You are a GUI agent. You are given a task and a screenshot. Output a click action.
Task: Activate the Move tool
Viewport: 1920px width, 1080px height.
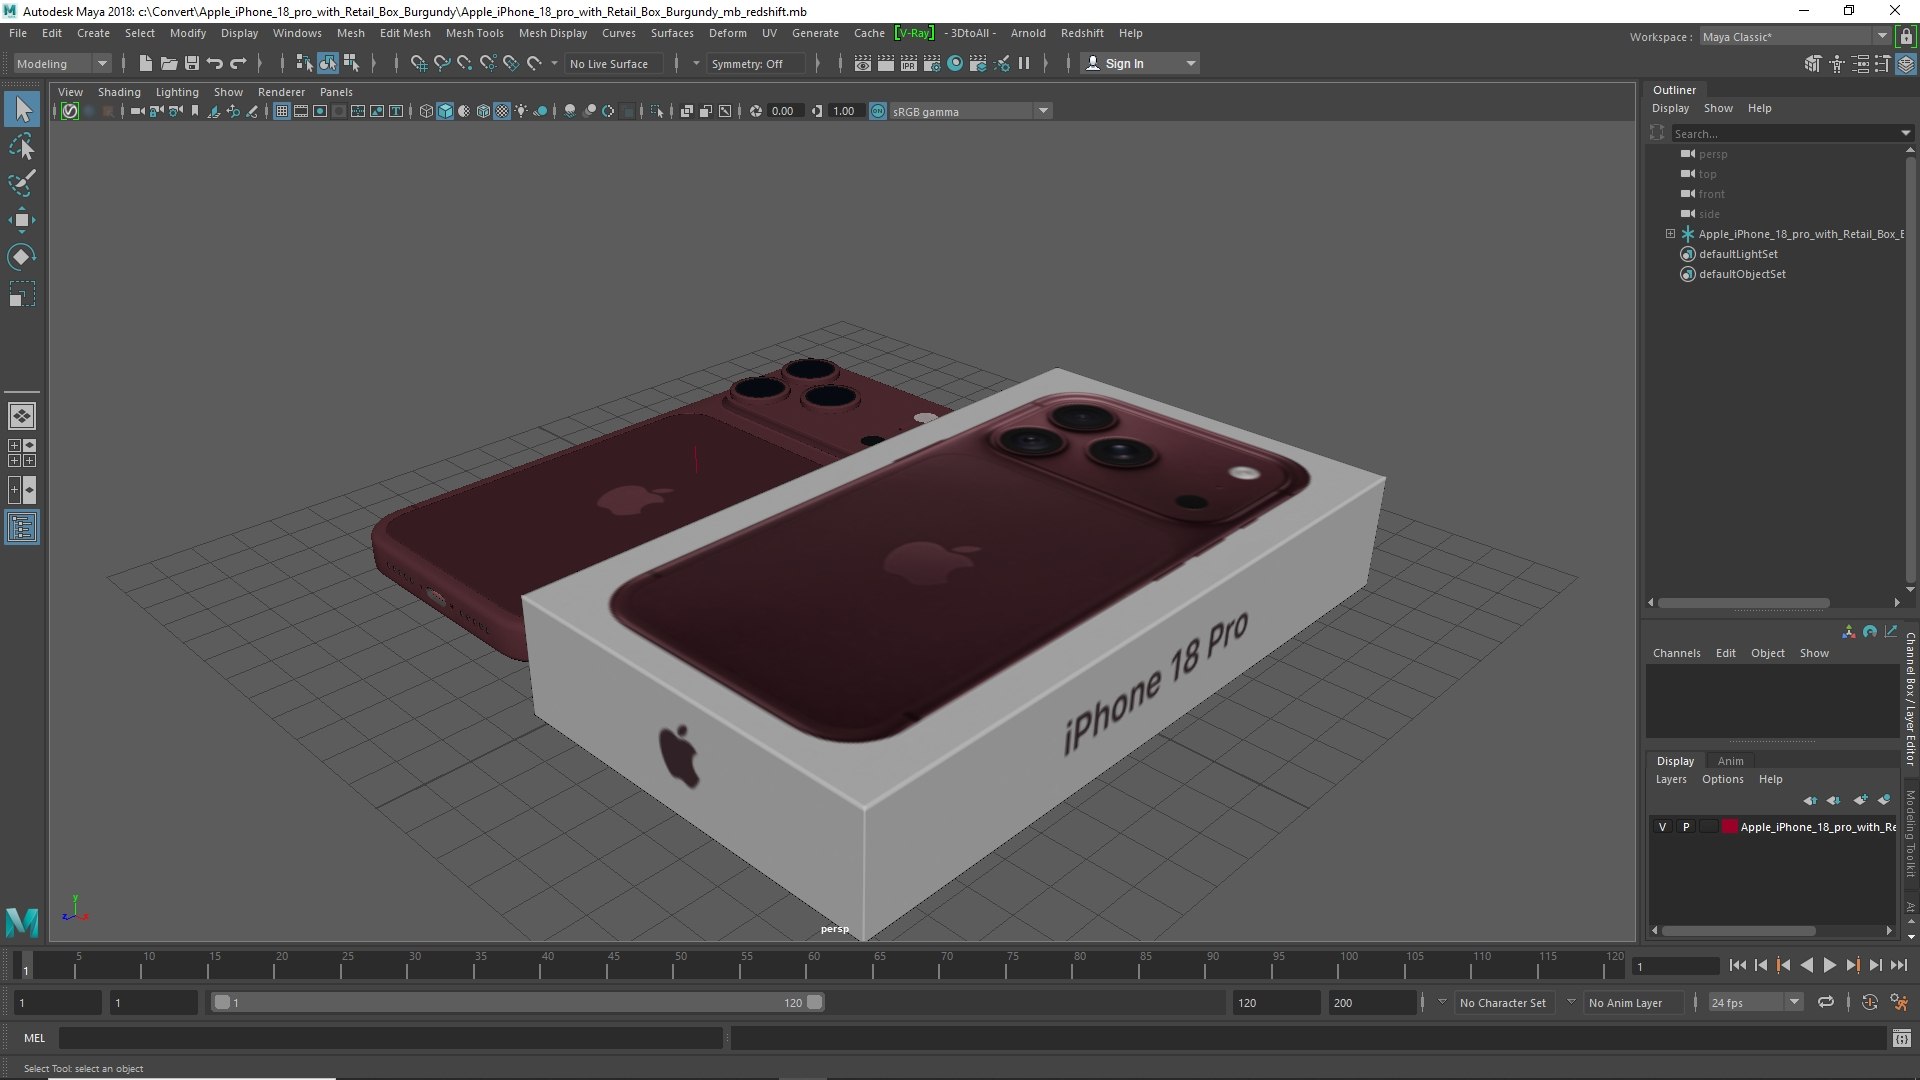pos(22,220)
